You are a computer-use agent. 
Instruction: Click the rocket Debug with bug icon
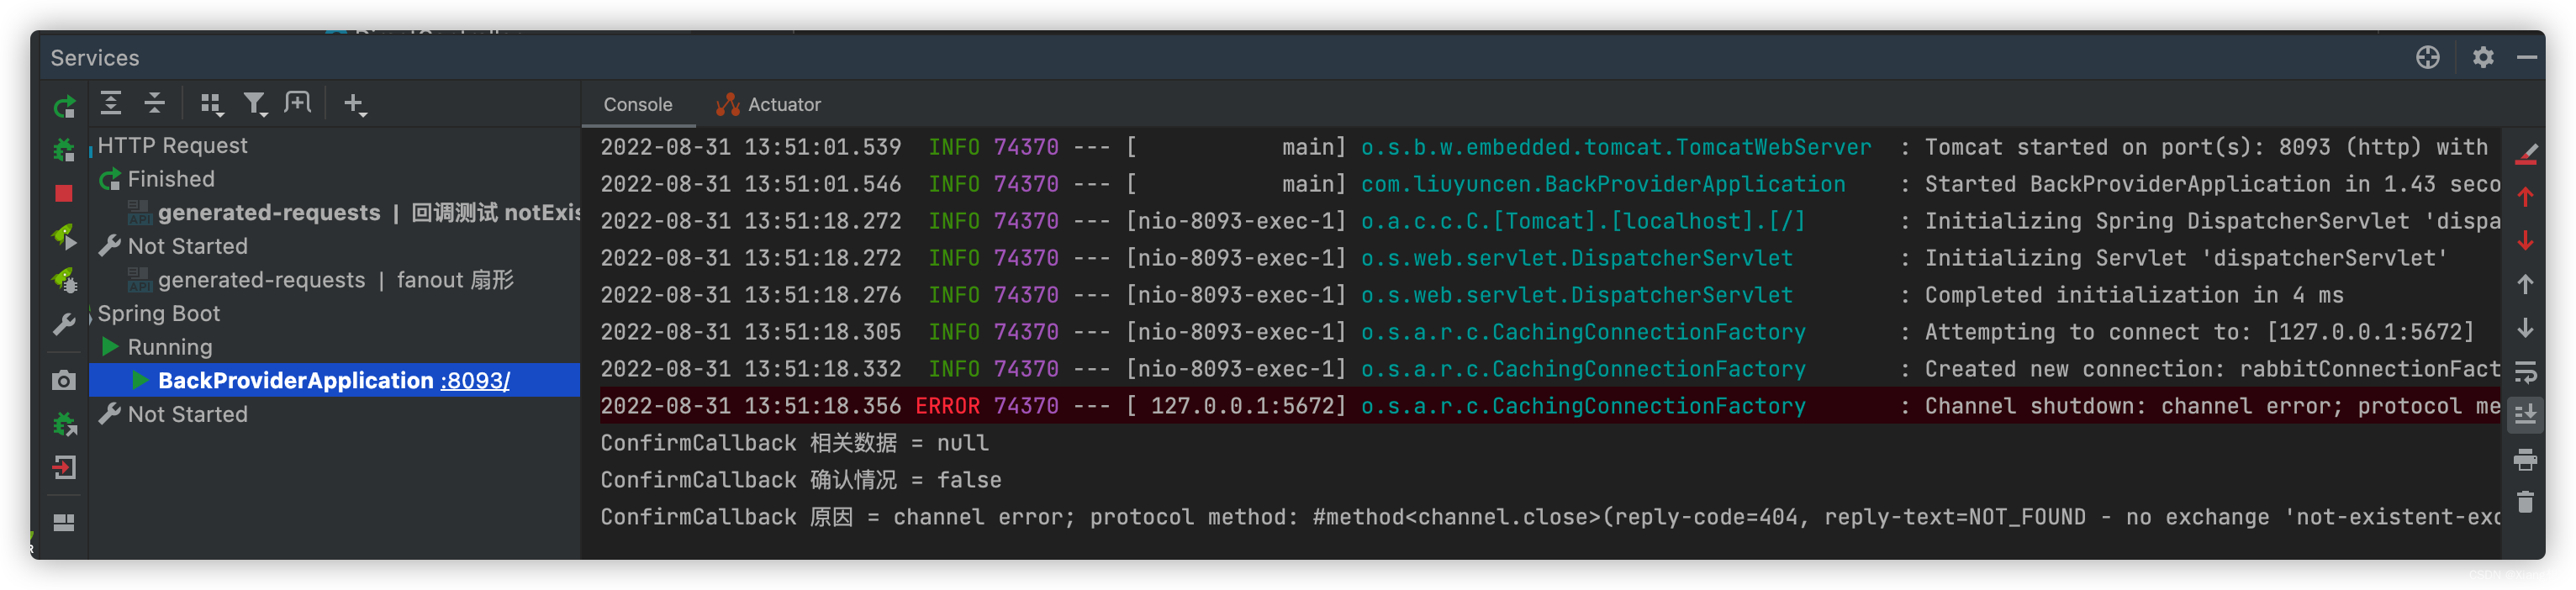click(64, 281)
